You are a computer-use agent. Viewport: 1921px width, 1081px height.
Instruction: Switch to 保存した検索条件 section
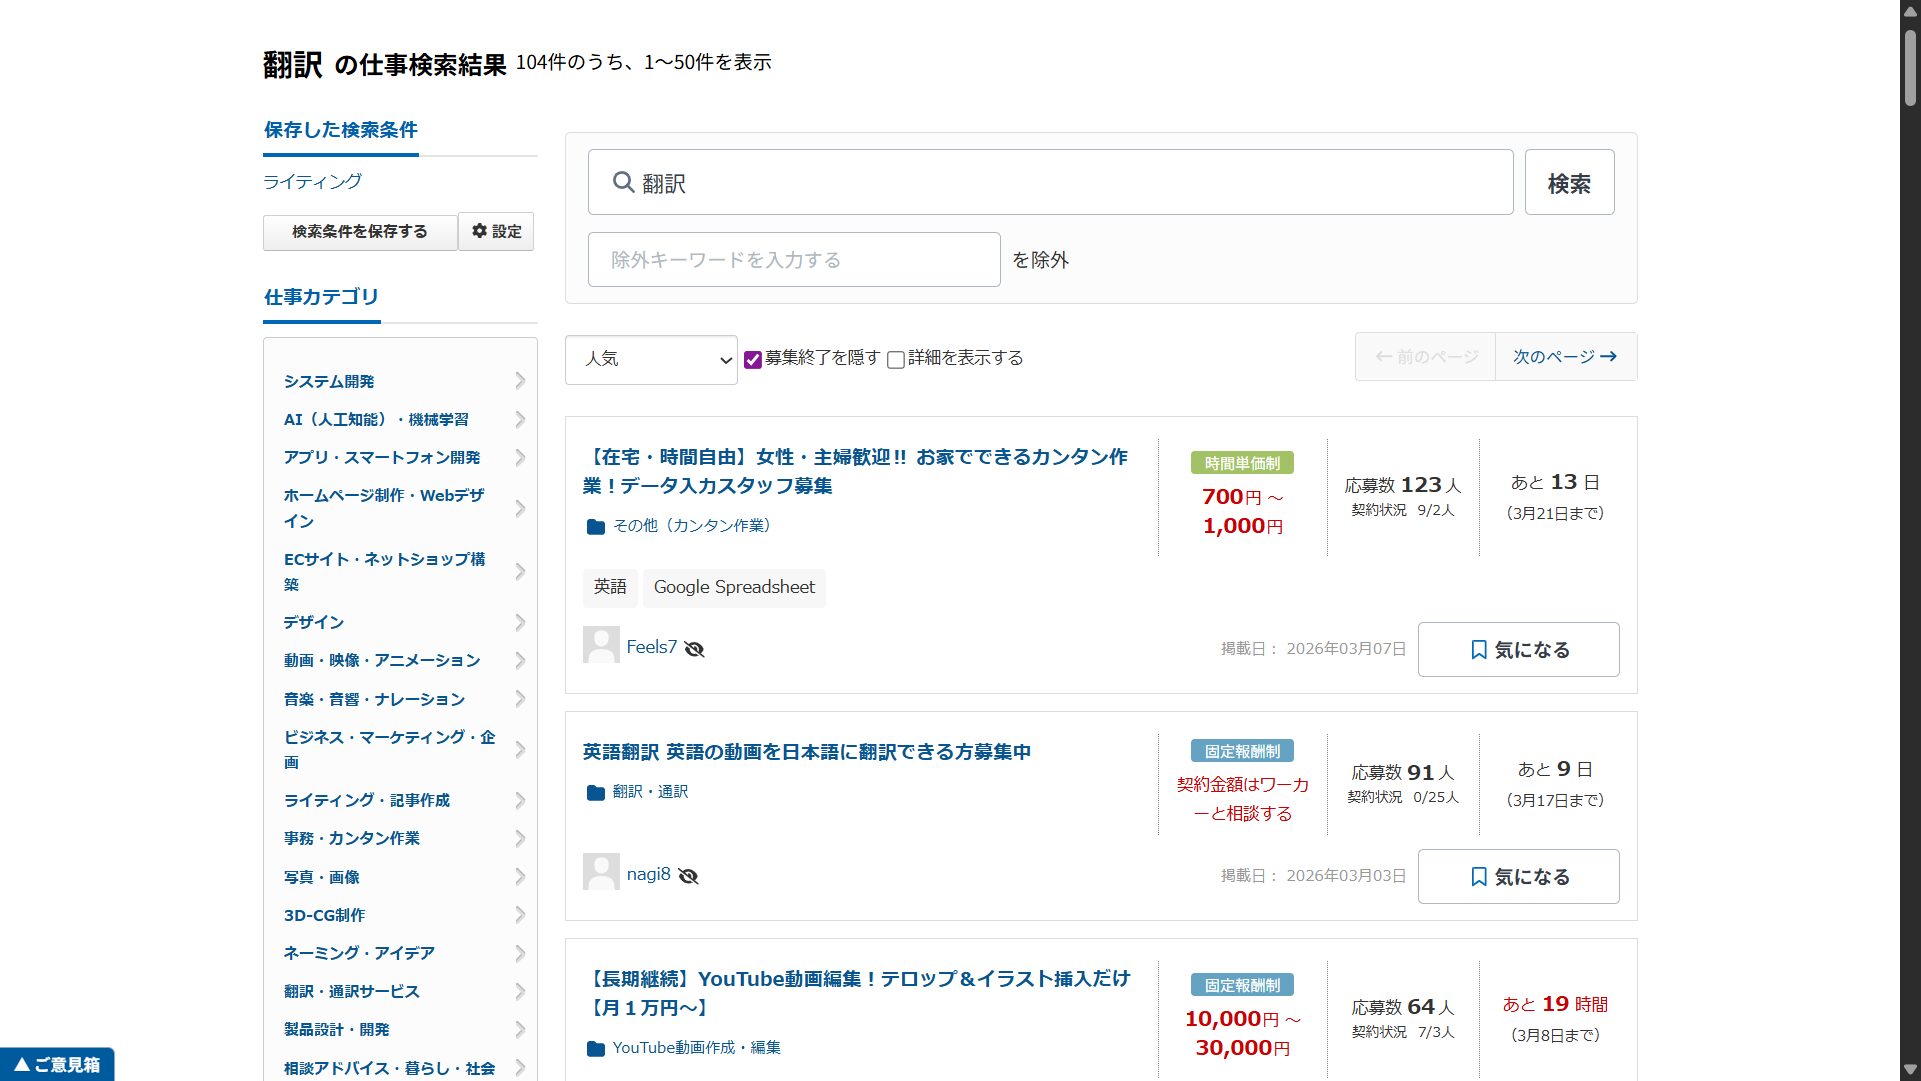[x=340, y=130]
